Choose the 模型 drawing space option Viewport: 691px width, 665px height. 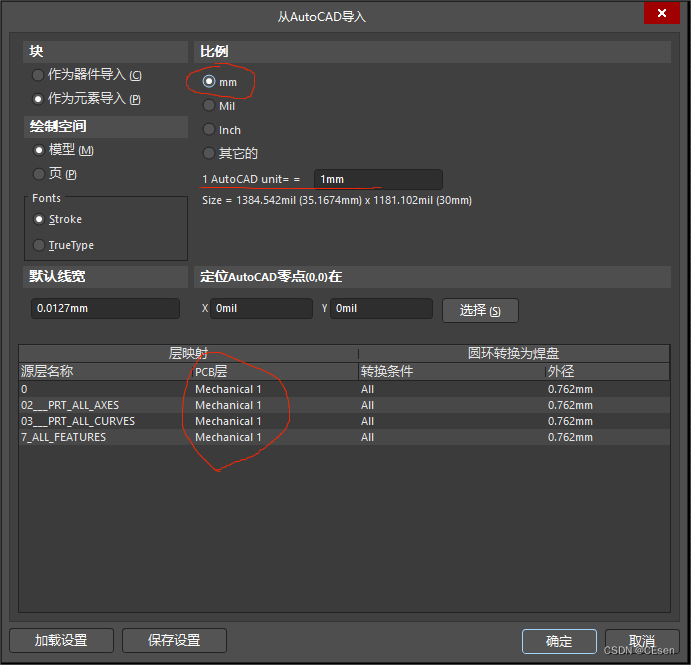tap(38, 150)
